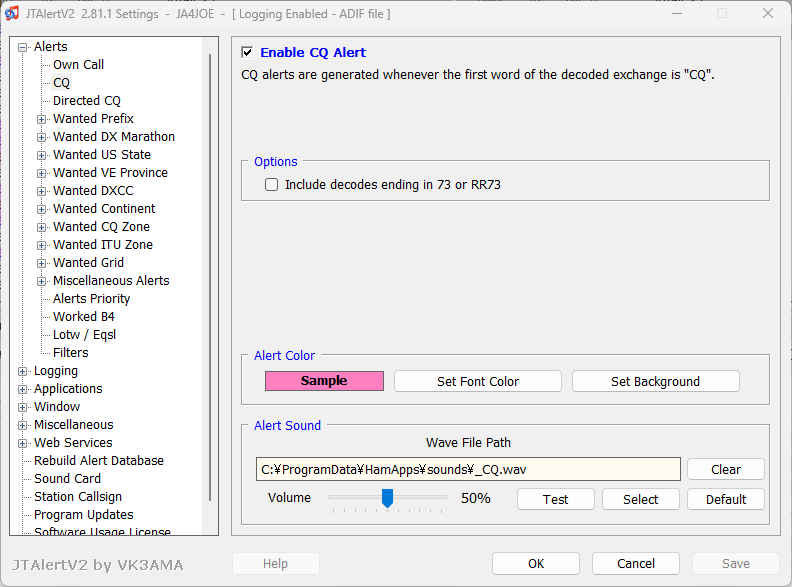Select Filters in the Alerts tree
Image resolution: width=792 pixels, height=587 pixels.
[71, 353]
